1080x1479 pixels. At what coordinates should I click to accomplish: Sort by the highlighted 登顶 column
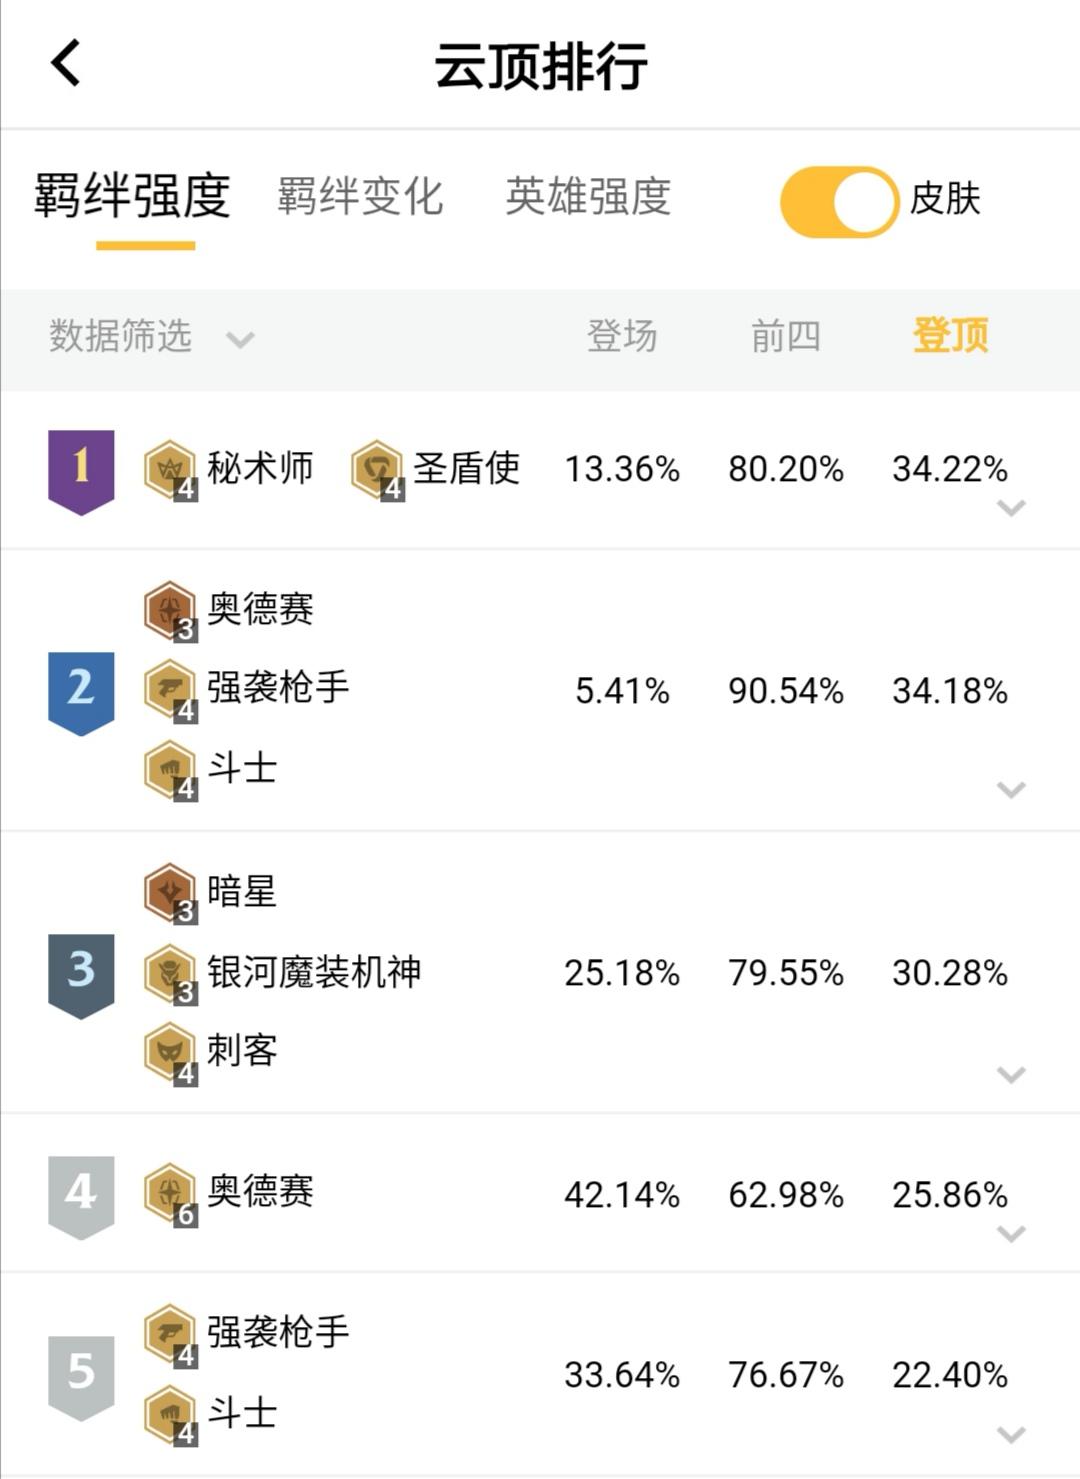click(950, 336)
